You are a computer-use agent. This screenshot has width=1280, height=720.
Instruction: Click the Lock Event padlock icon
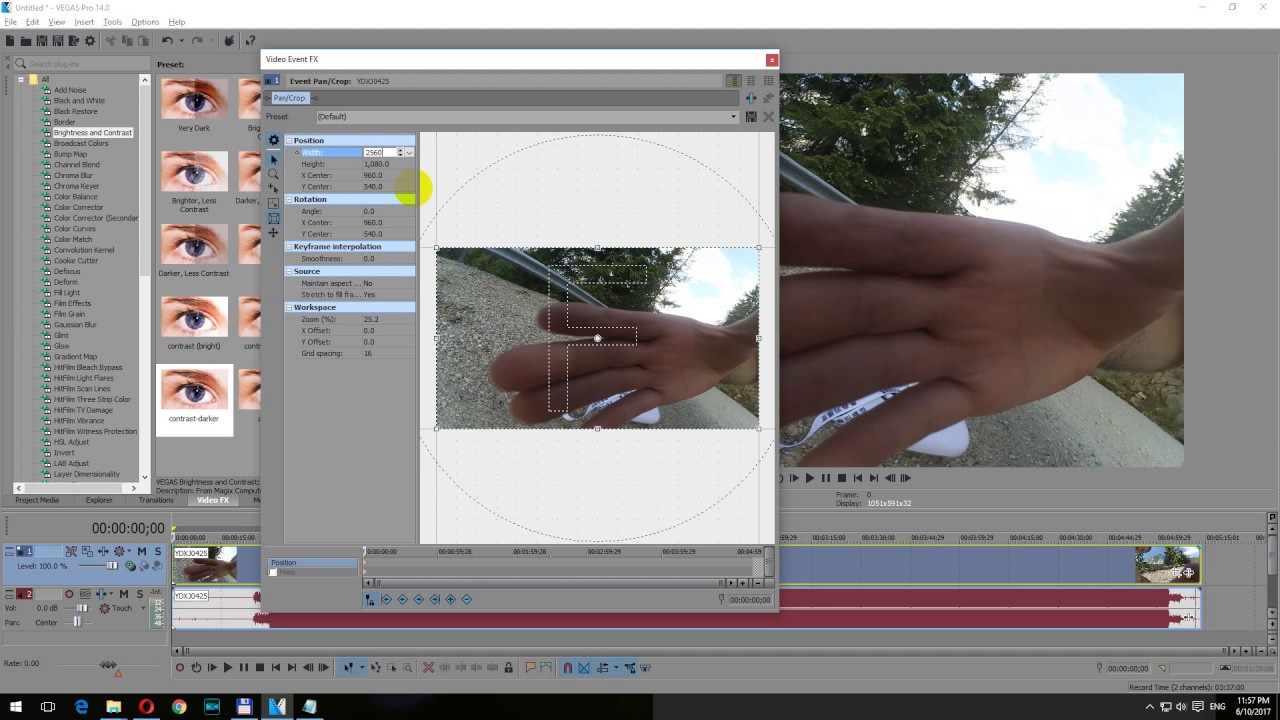[x=508, y=668]
